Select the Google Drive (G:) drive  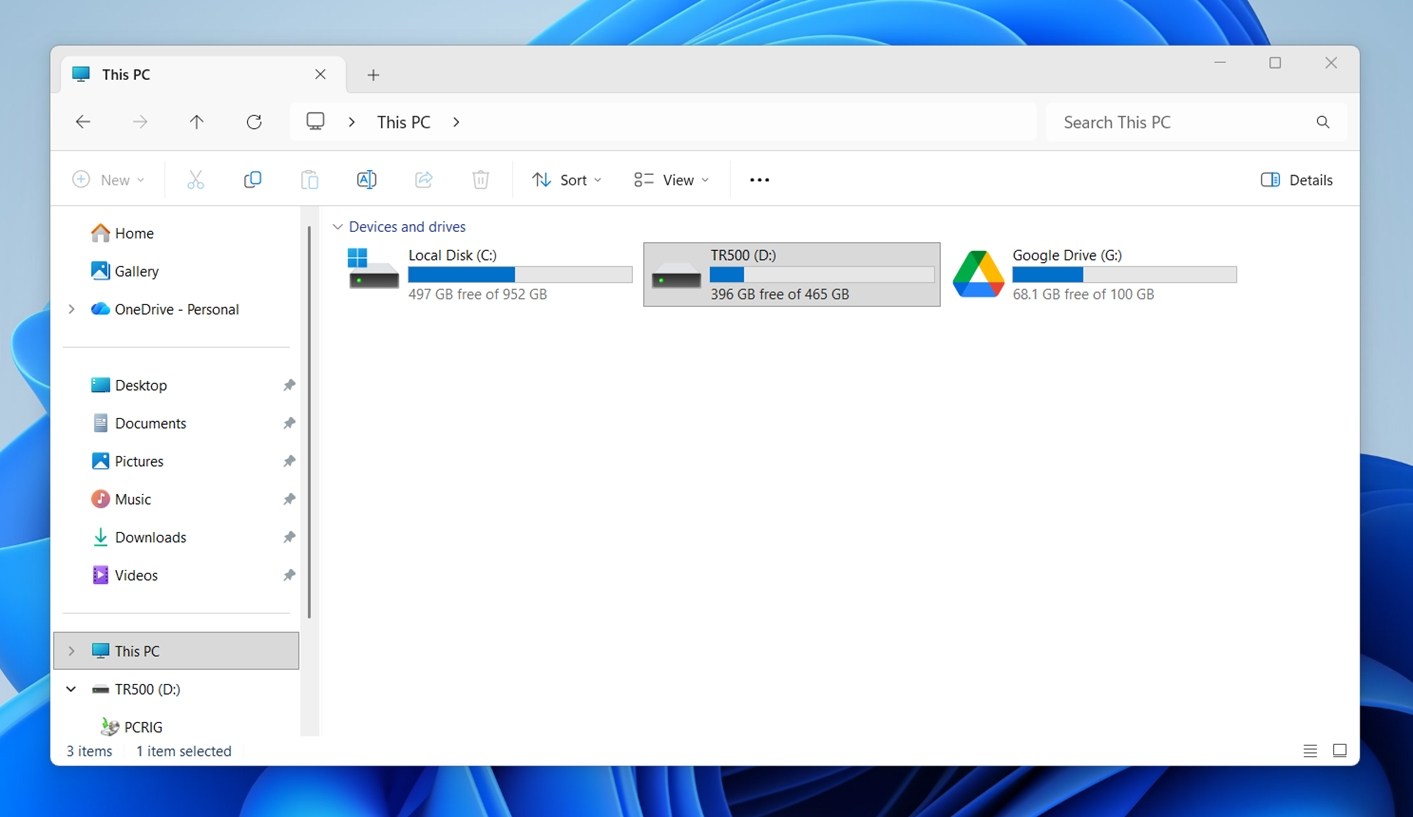pyautogui.click(x=1094, y=274)
